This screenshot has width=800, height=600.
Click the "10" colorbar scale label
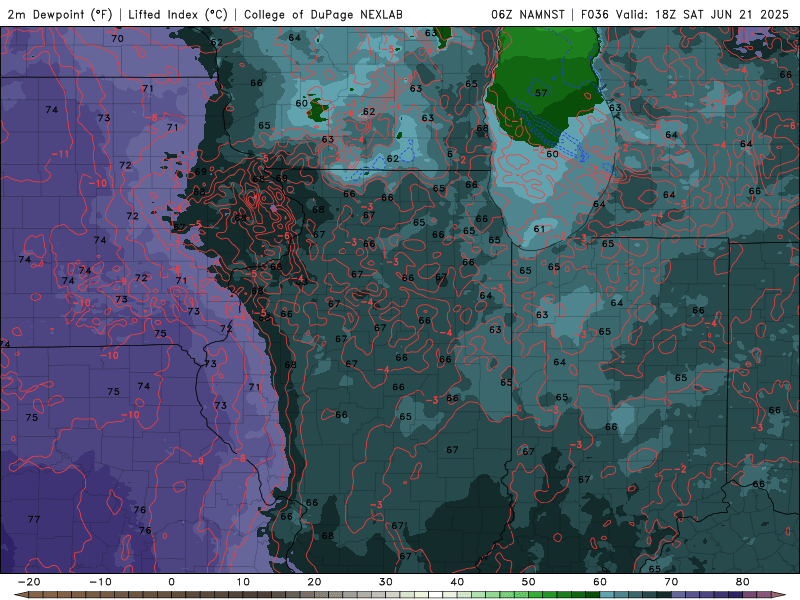[243, 582]
